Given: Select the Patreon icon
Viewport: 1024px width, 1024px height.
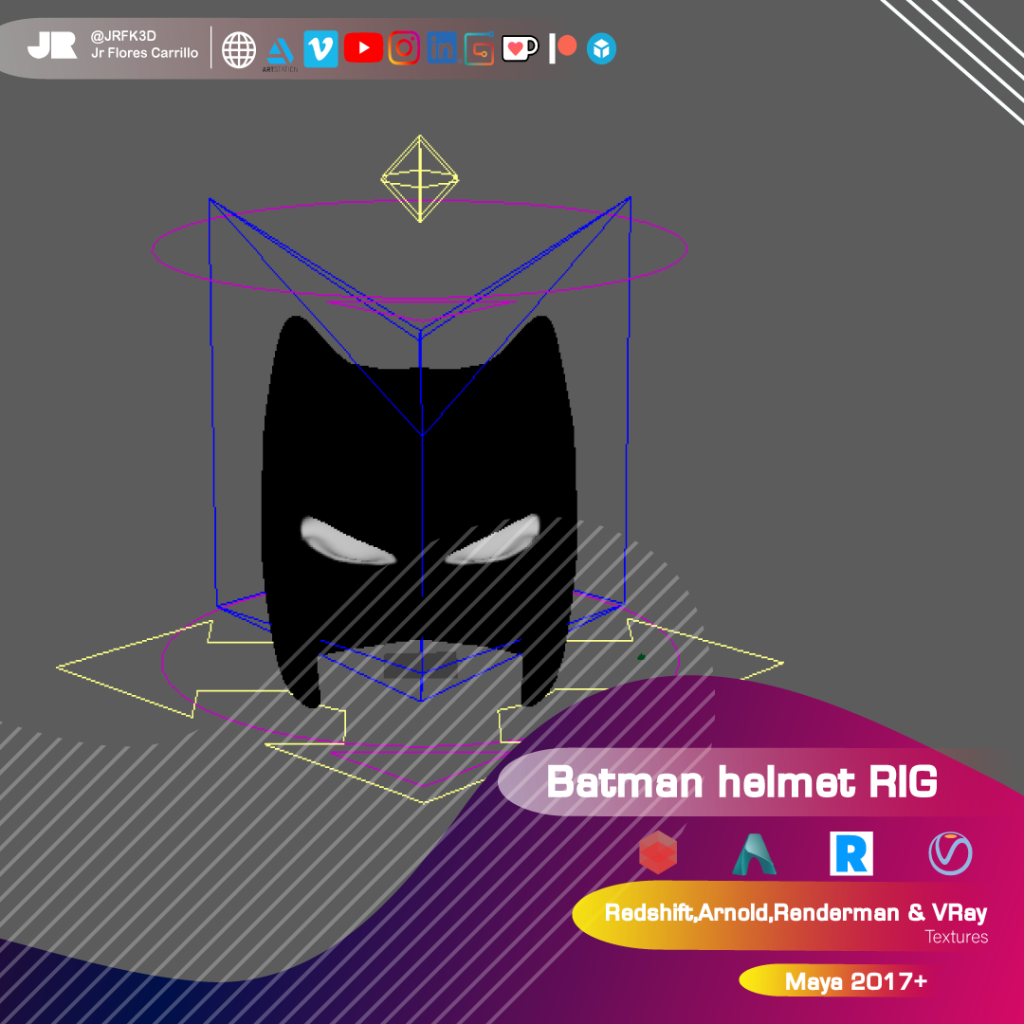Looking at the screenshot, I should pos(562,48).
